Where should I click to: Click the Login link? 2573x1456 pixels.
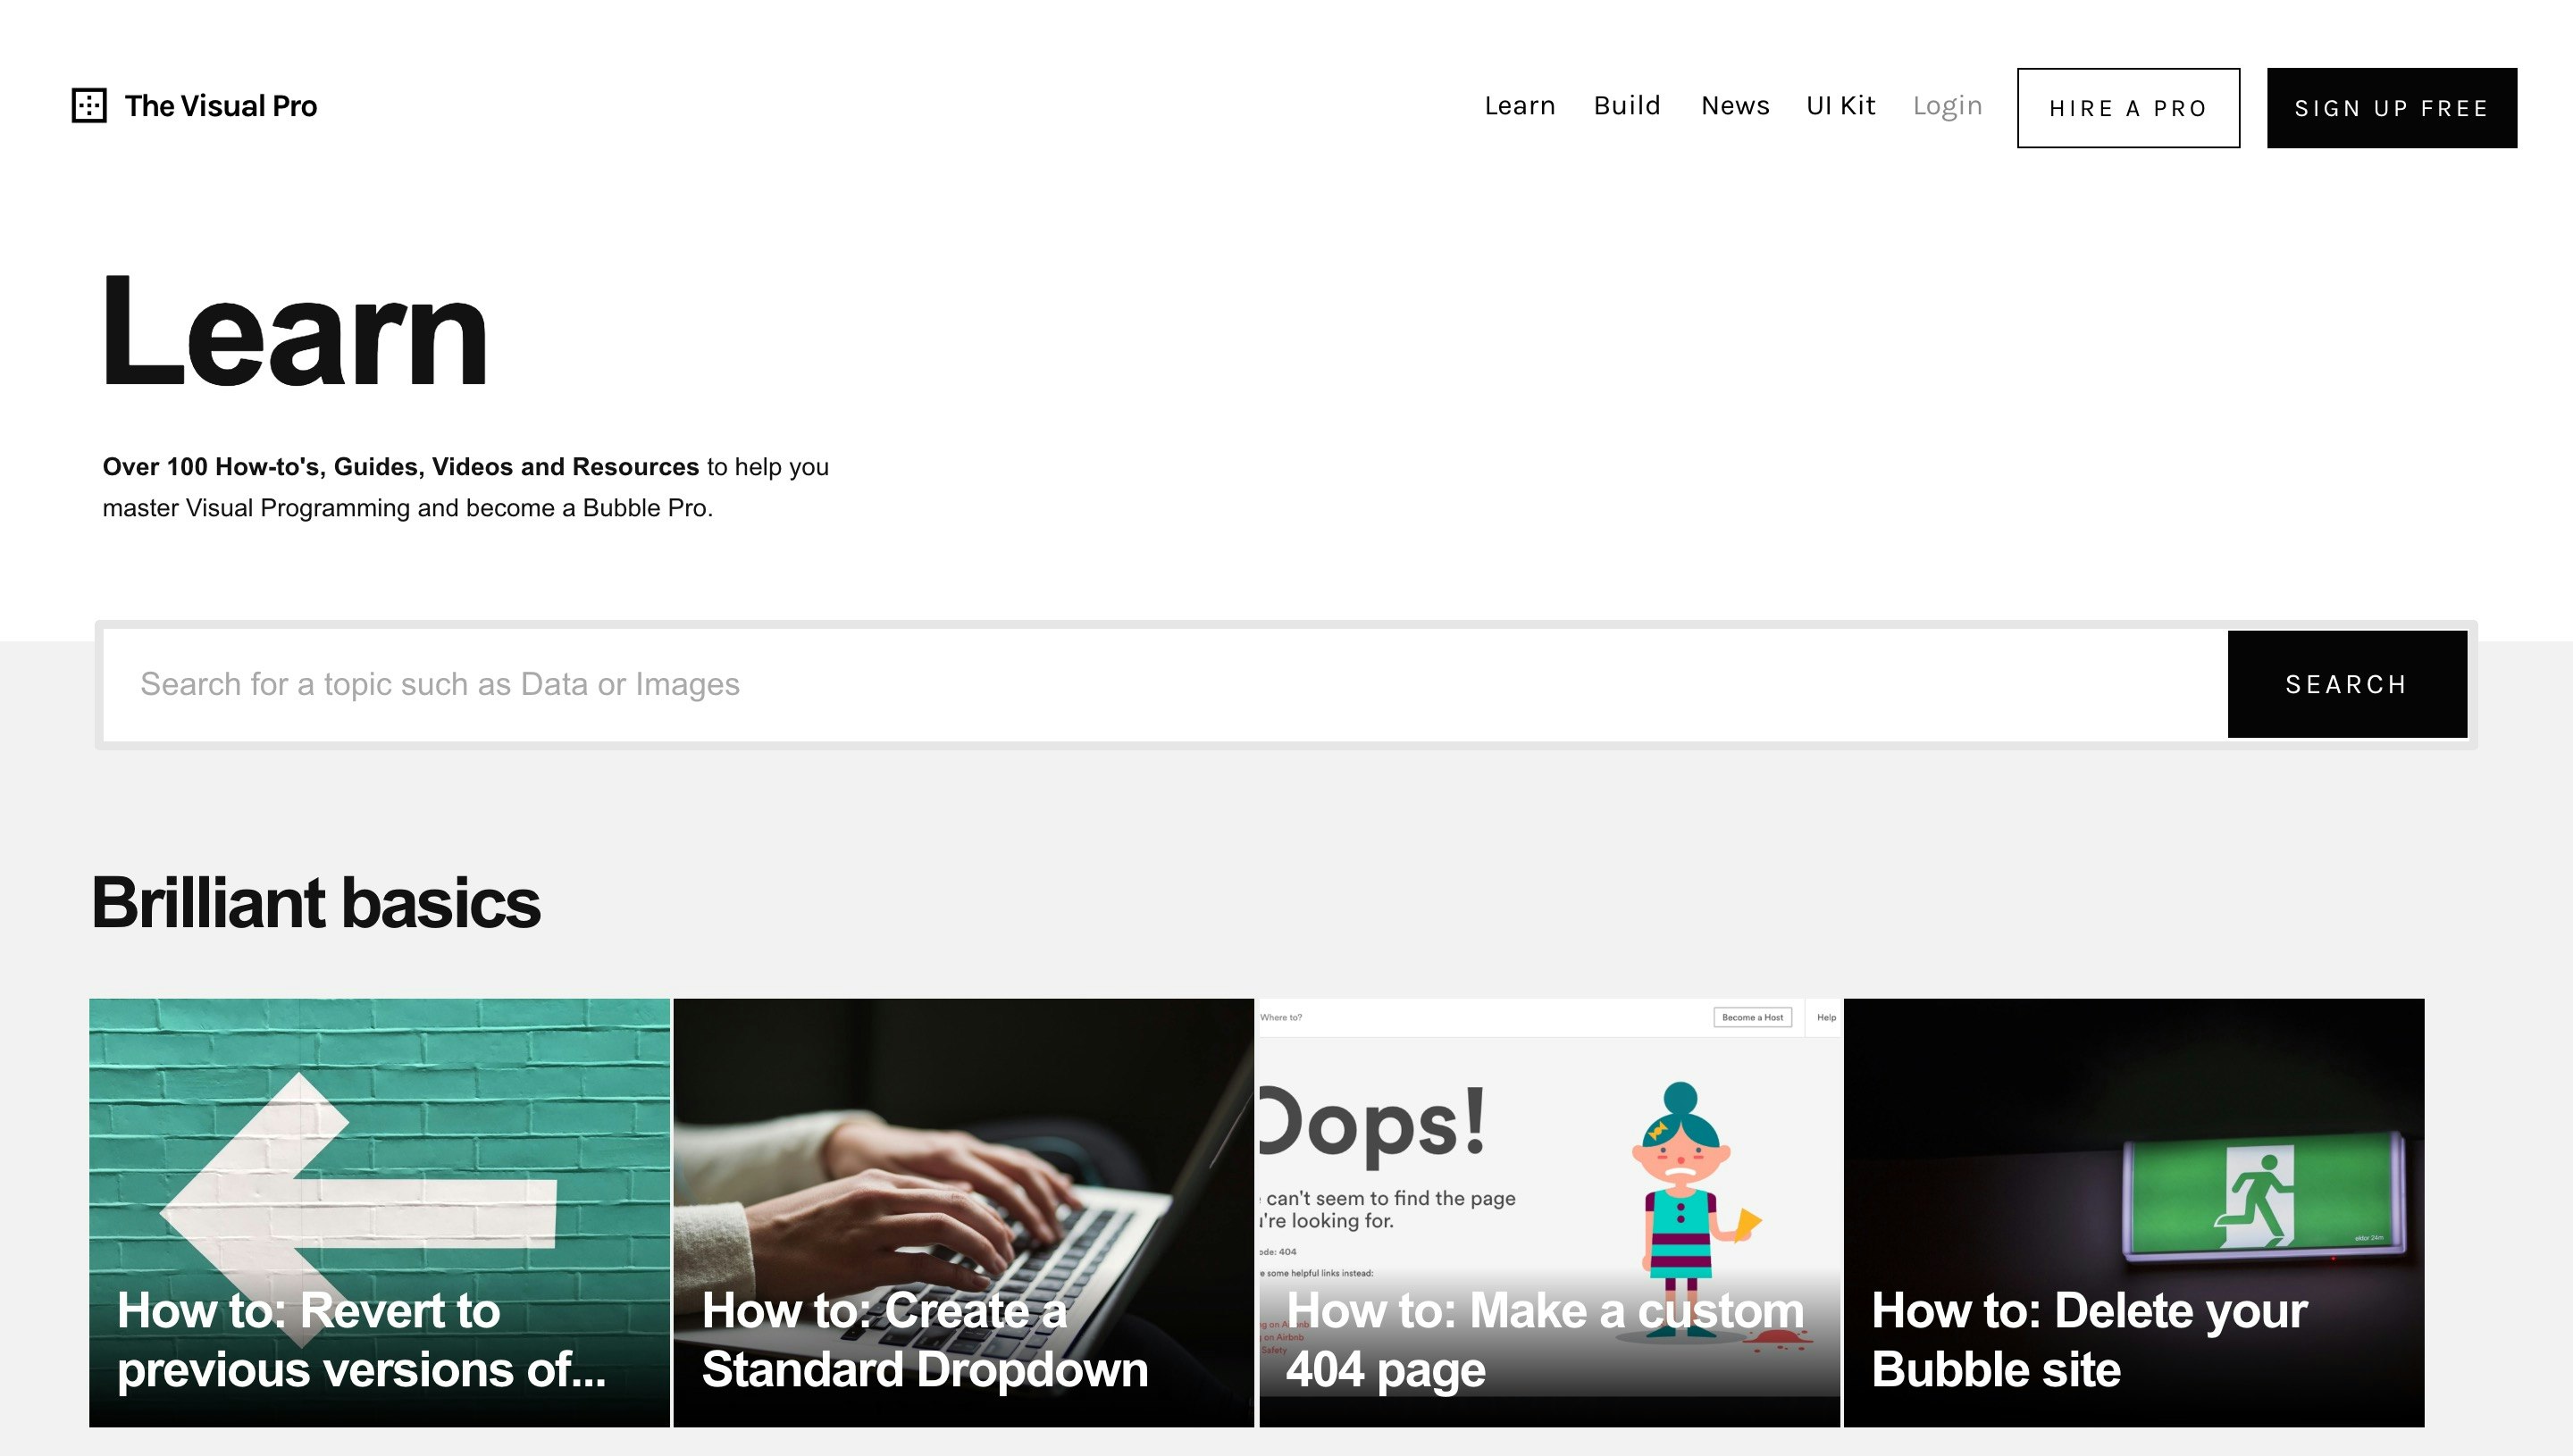1947,105
